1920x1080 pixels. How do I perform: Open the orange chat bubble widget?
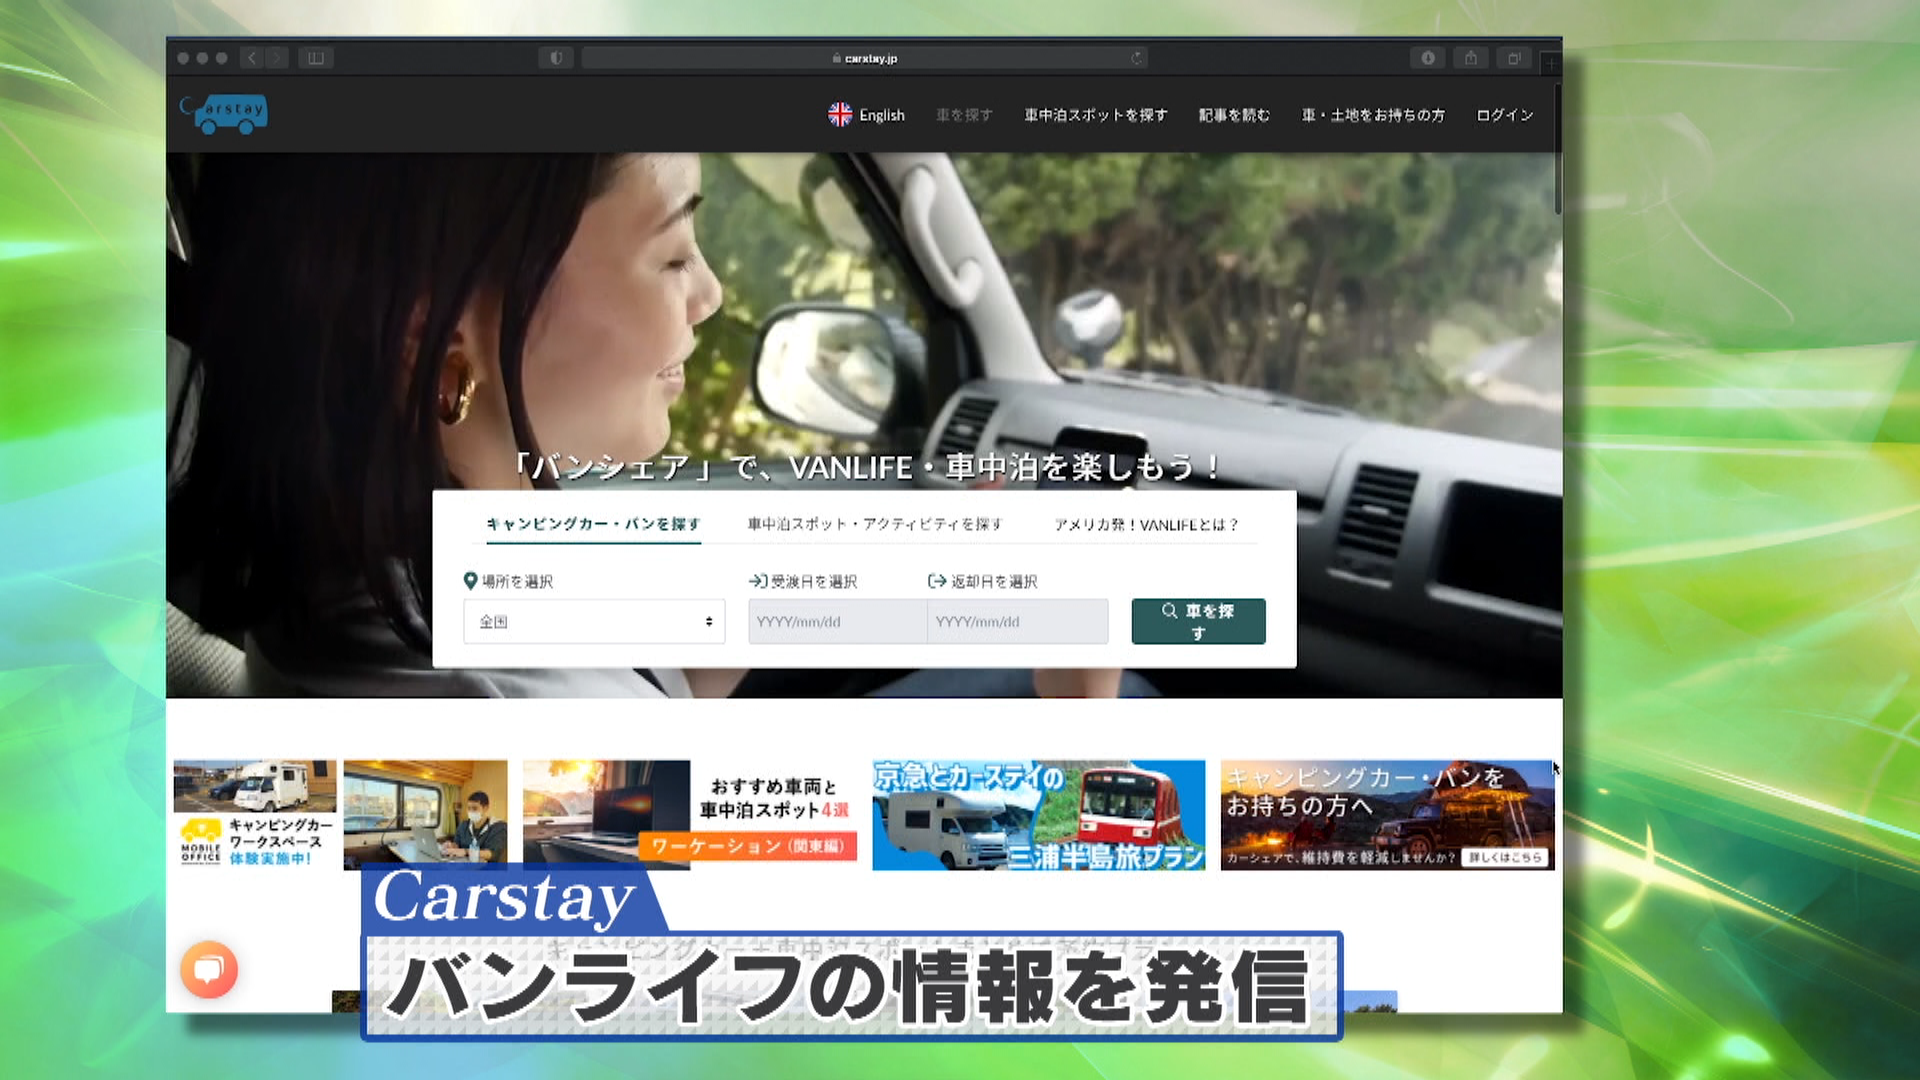click(209, 969)
